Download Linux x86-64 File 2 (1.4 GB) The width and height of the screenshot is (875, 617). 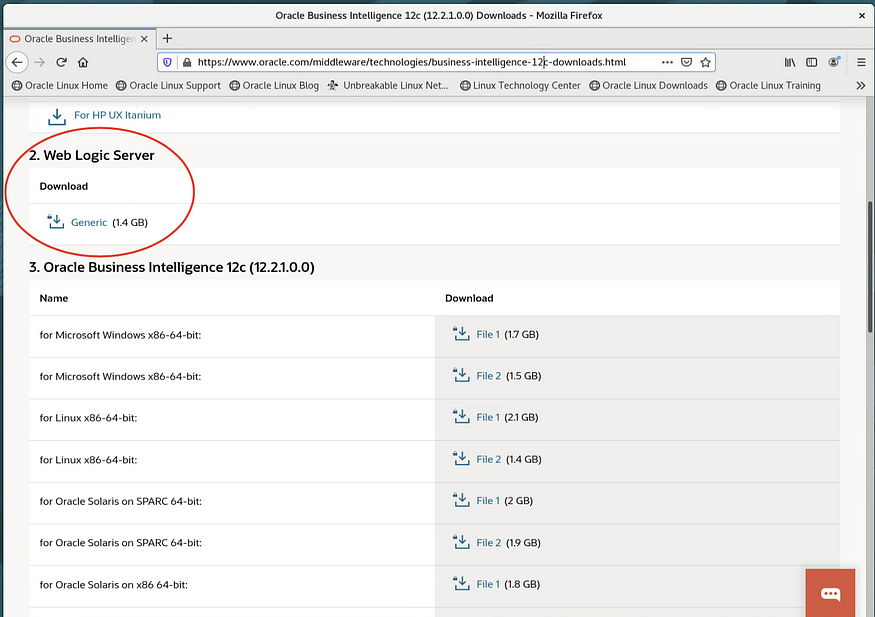click(x=488, y=459)
